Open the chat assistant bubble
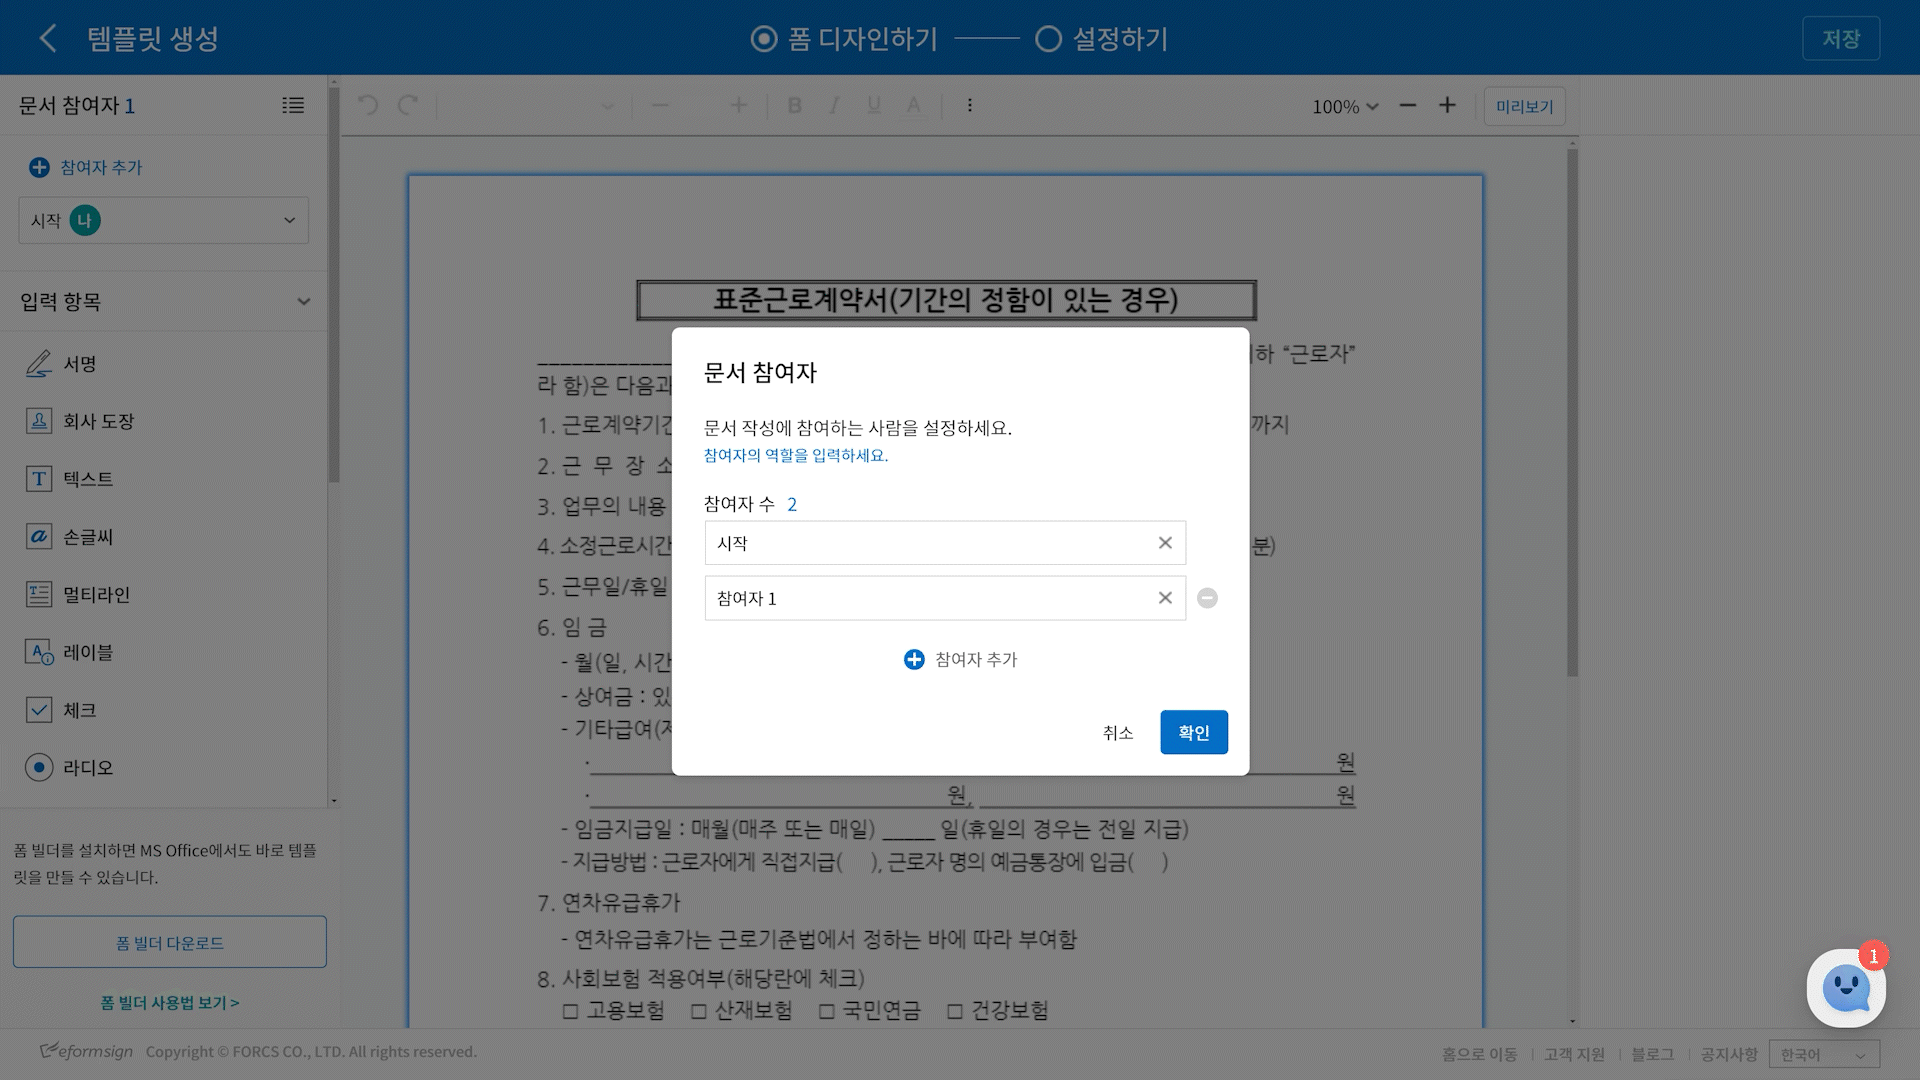This screenshot has width=1920, height=1080. 1845,988
